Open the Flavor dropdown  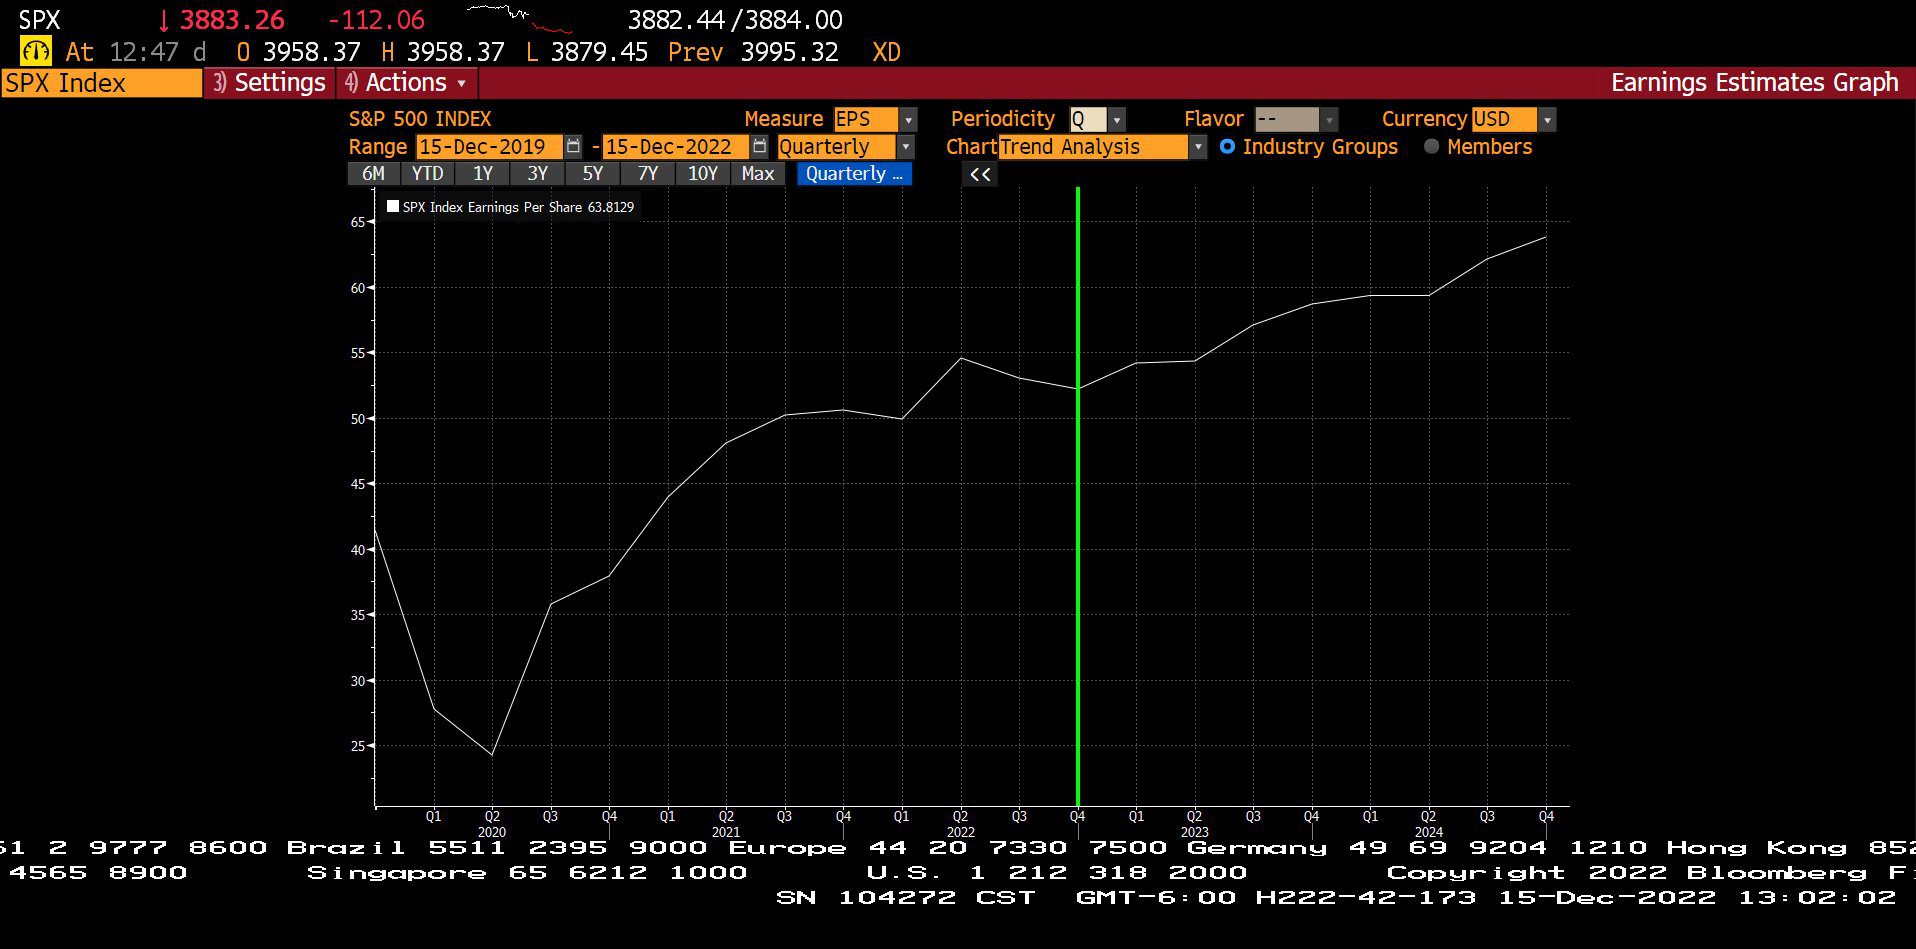(x=1329, y=119)
